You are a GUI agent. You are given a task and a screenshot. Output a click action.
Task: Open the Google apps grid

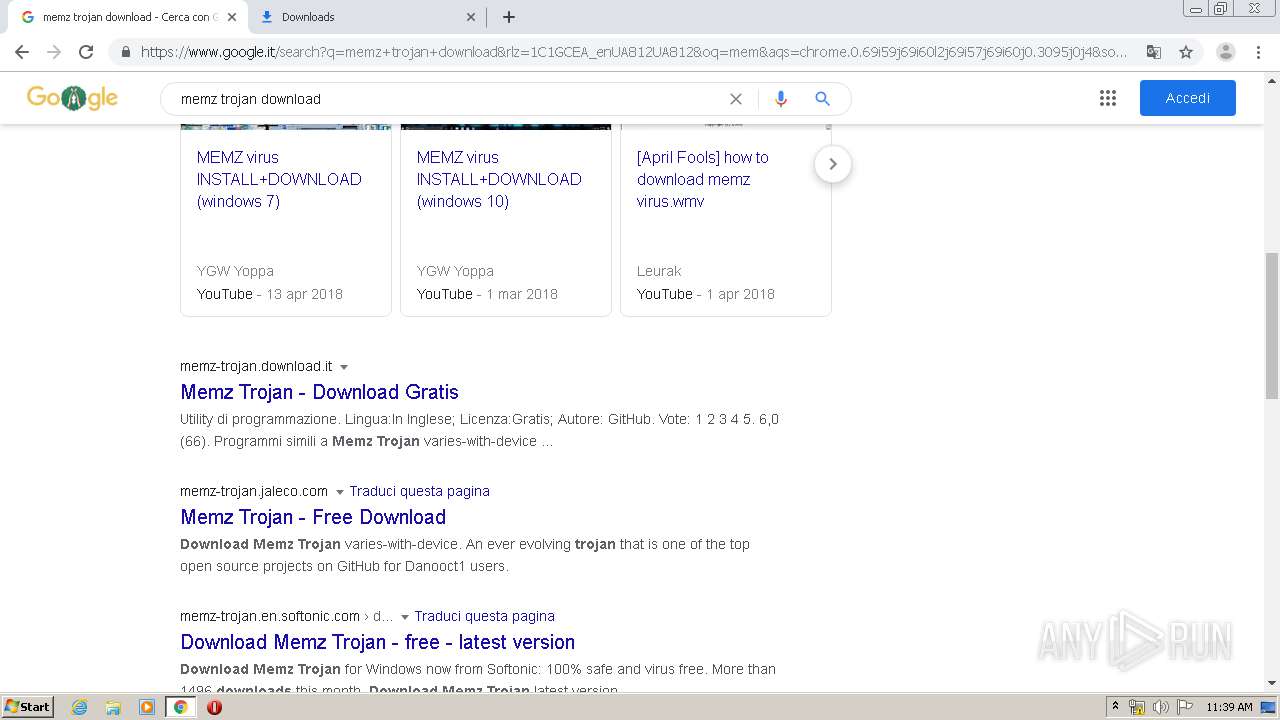(1108, 98)
